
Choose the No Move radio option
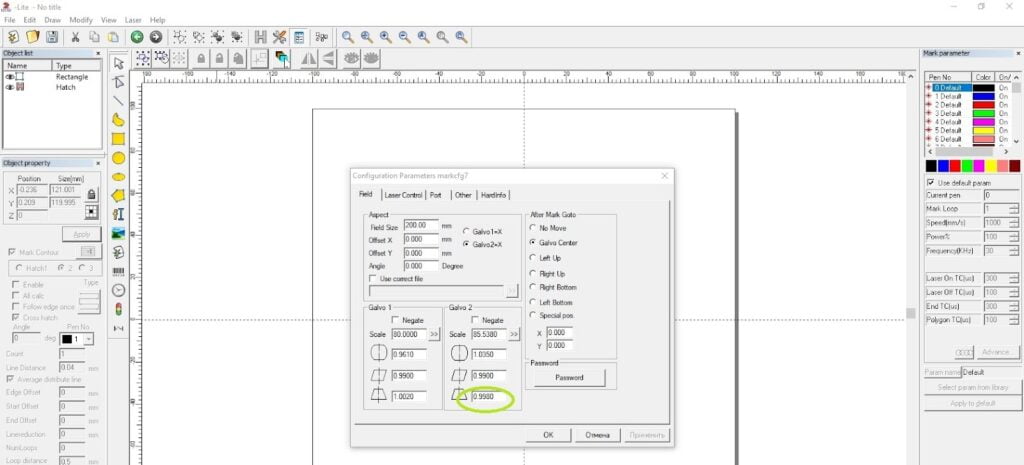click(x=533, y=228)
